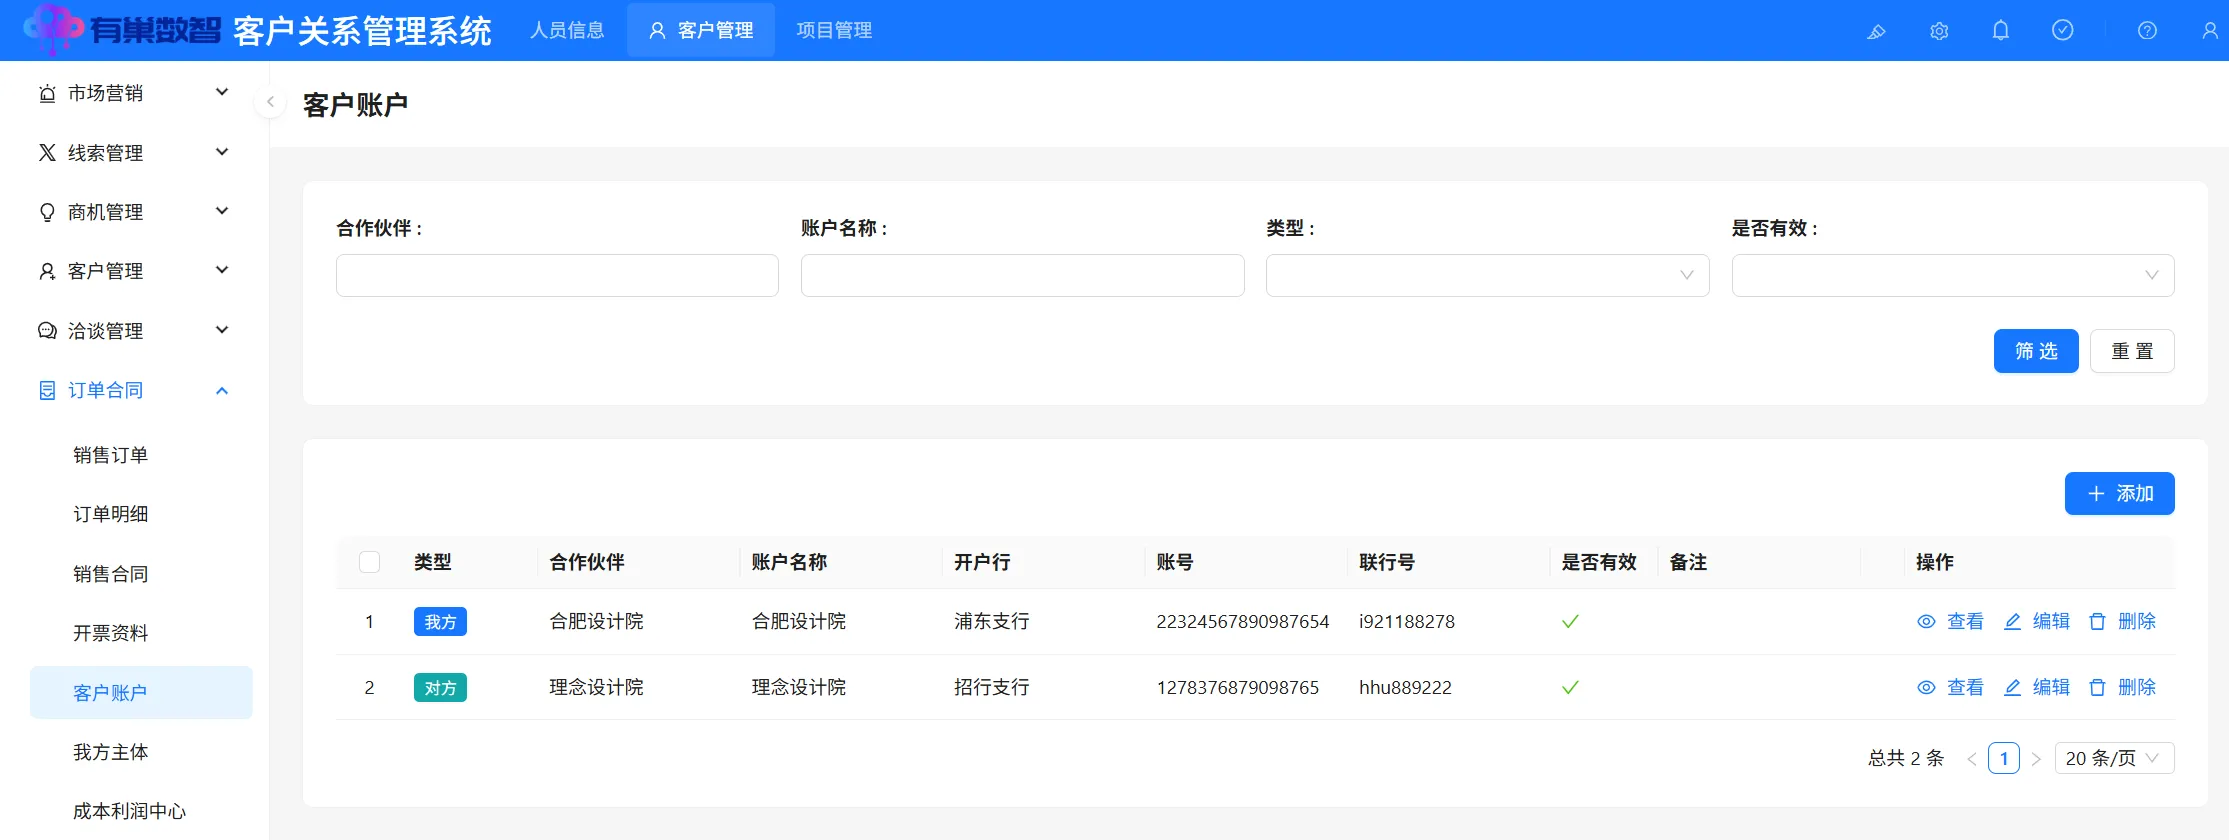Click the 对方 type tag

click(440, 688)
